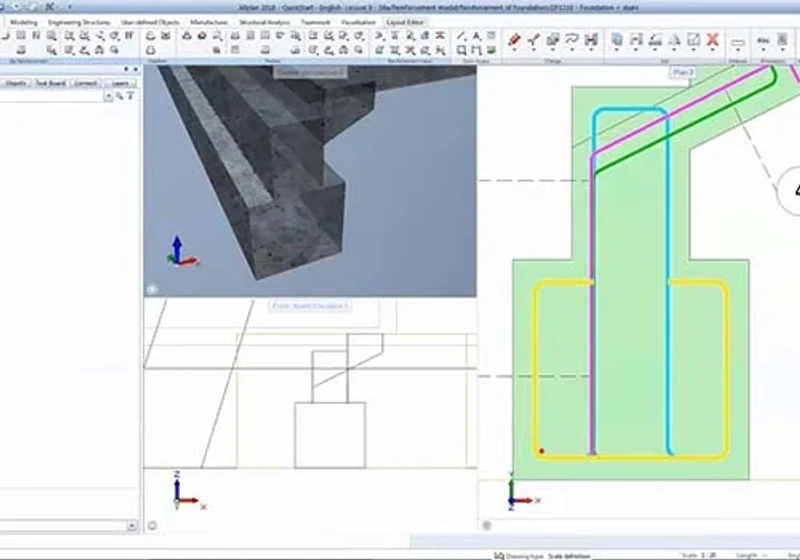Select the rightmost ribbon icon after Abc
Screen dimensions: 800x560
click(x=782, y=39)
